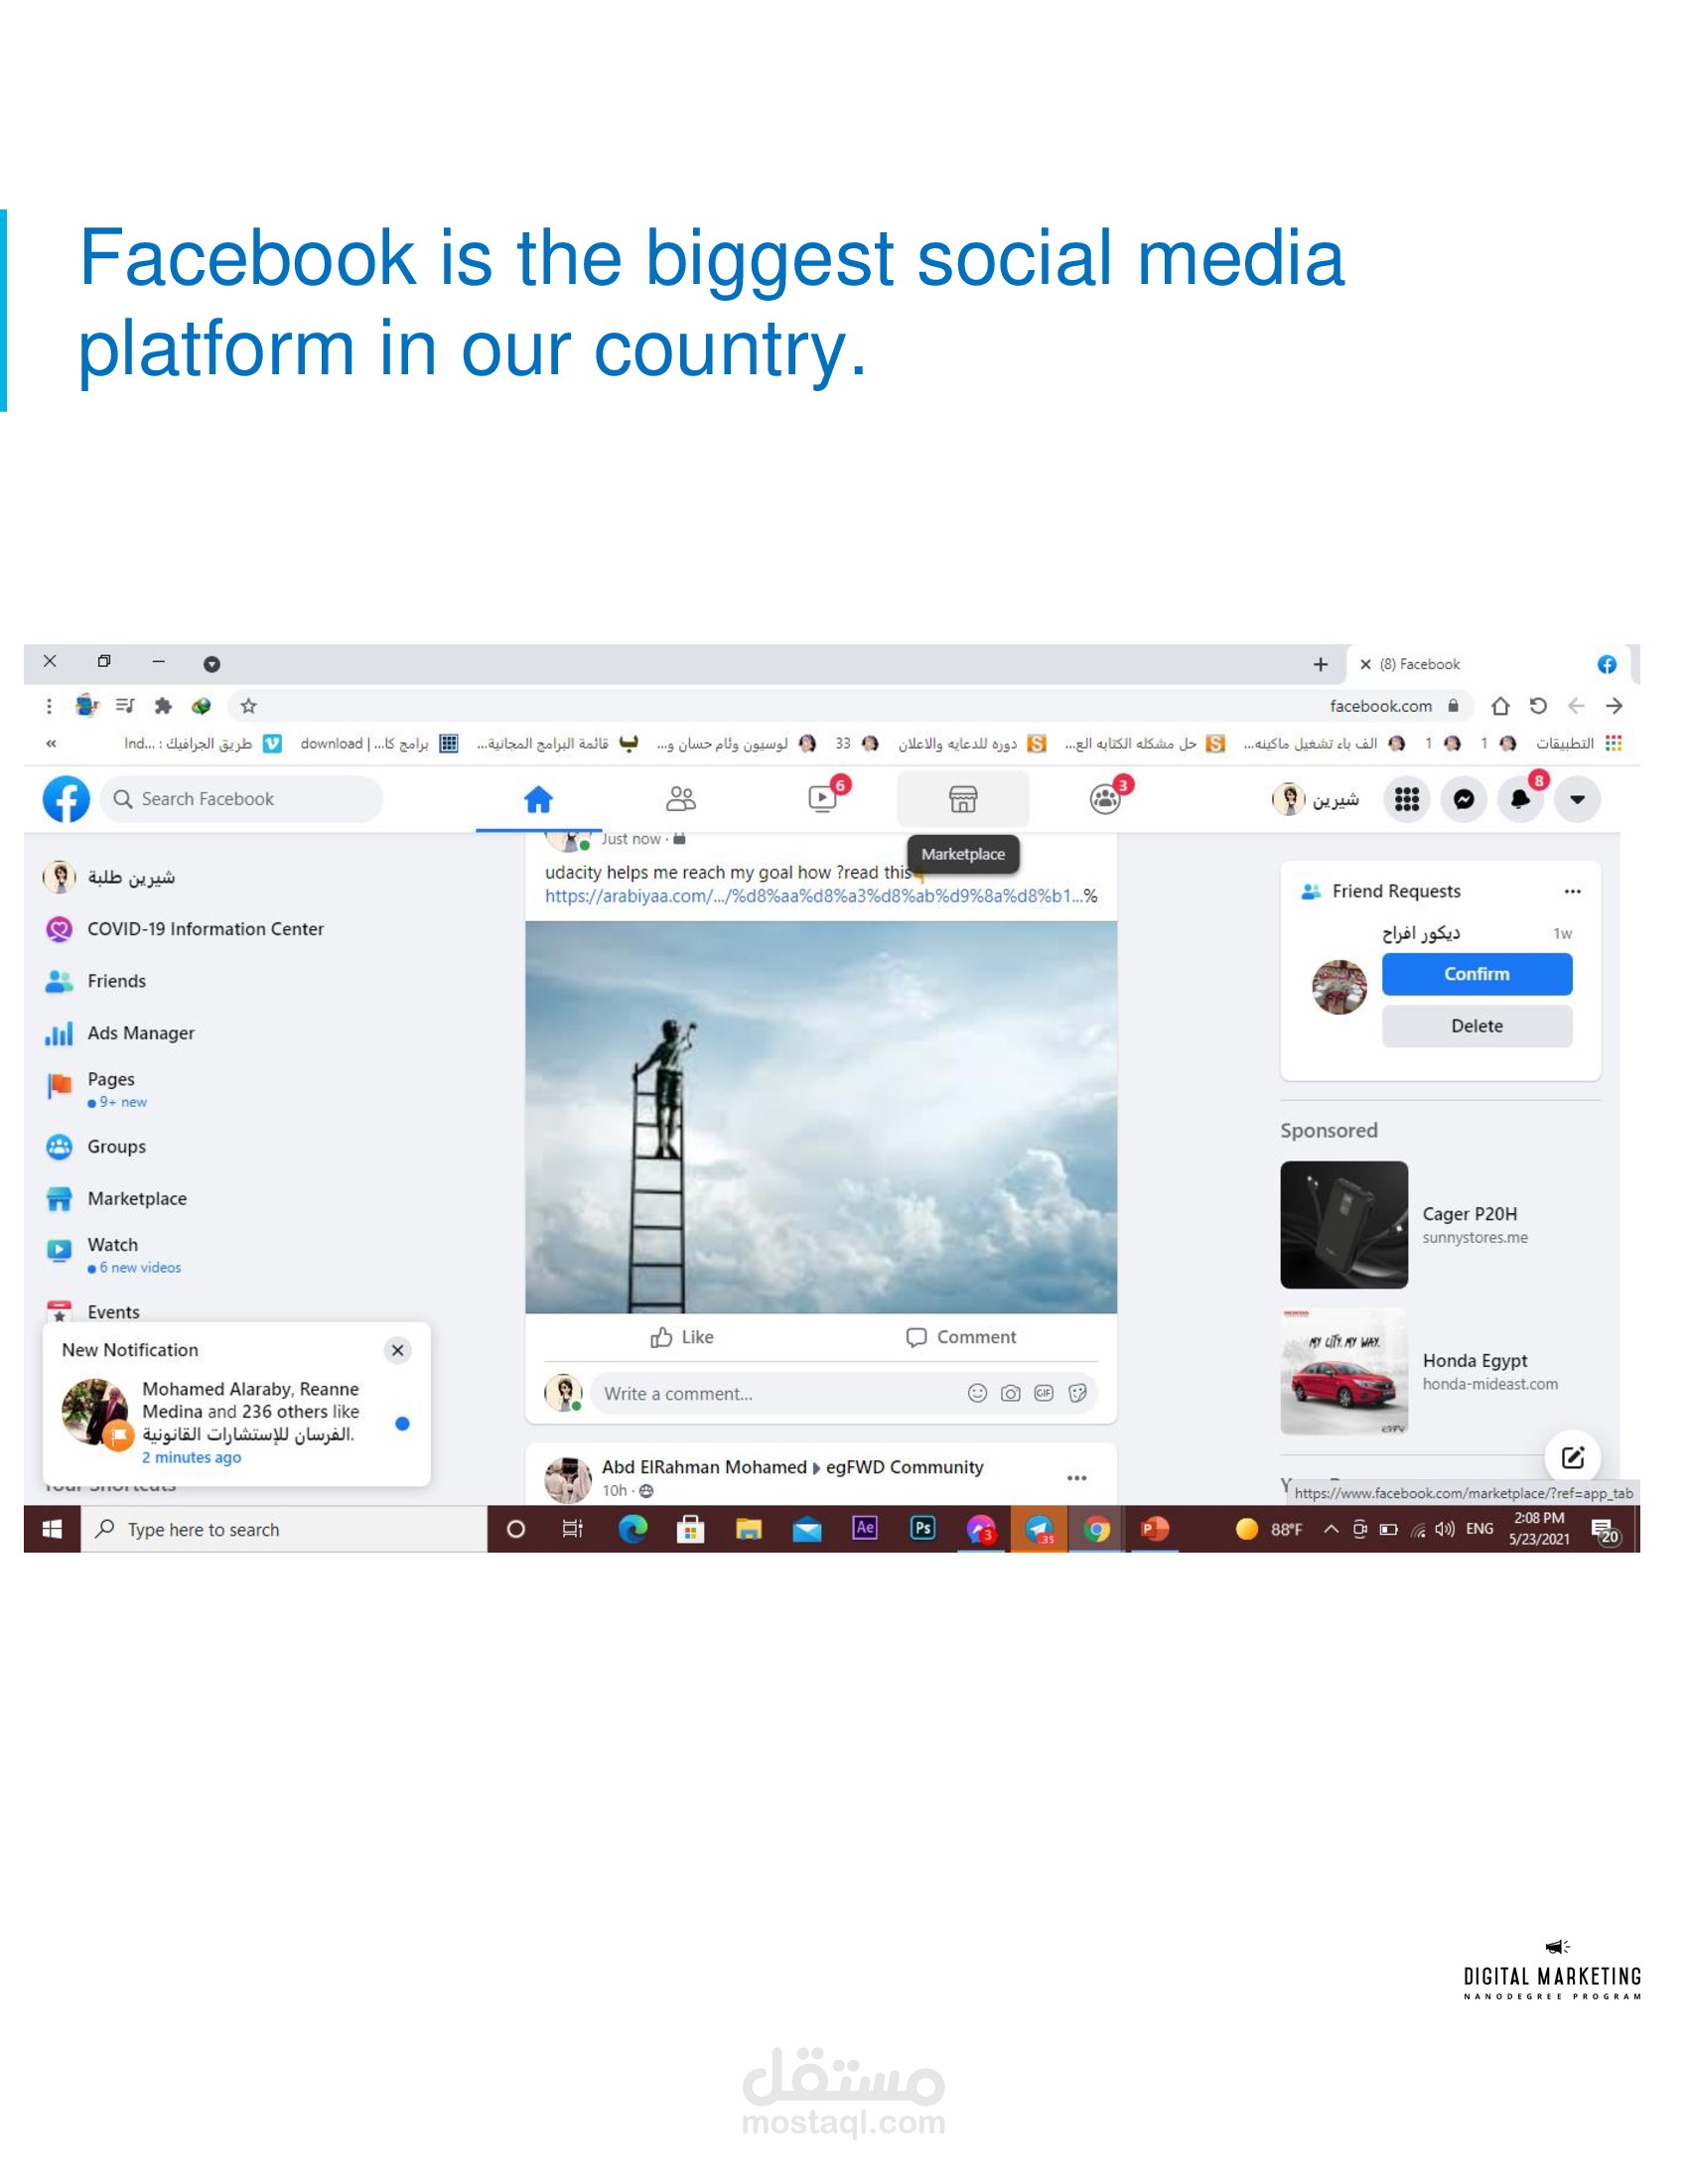The width and height of the screenshot is (1688, 2184).
Task: Open the notifications bell icon
Action: pos(1520,799)
